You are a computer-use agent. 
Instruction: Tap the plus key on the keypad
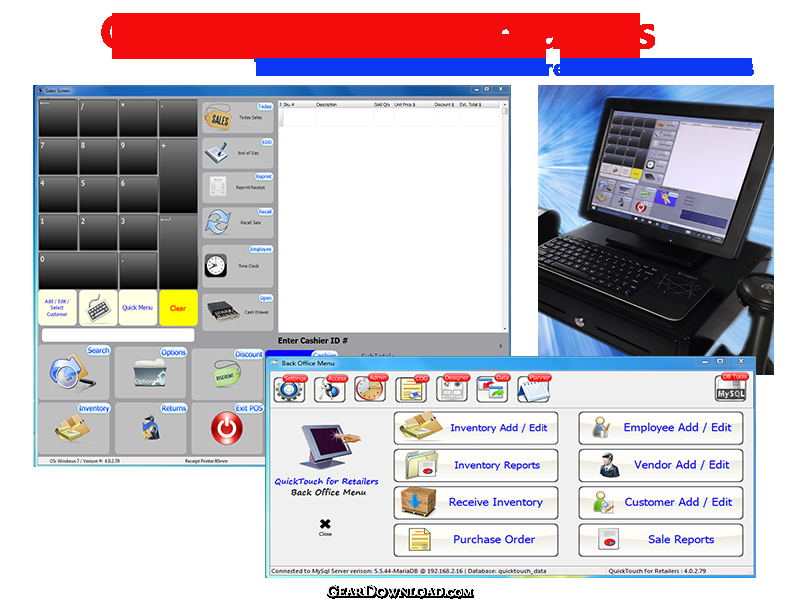coord(178,176)
